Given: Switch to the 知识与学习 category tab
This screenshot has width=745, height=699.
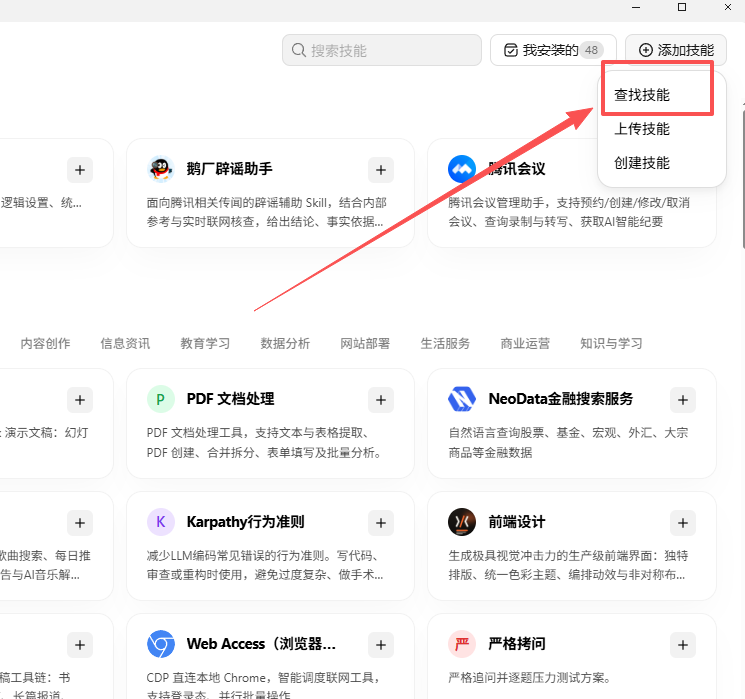Looking at the screenshot, I should coord(611,344).
